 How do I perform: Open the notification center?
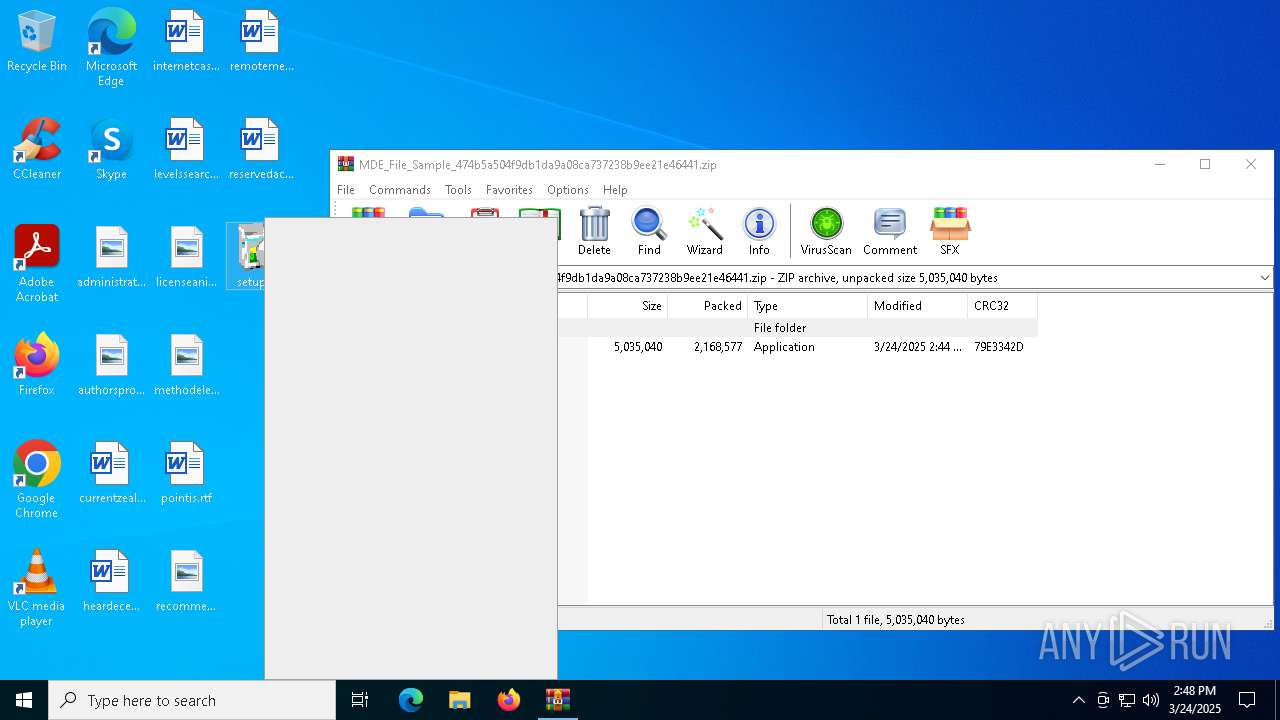[1247, 700]
